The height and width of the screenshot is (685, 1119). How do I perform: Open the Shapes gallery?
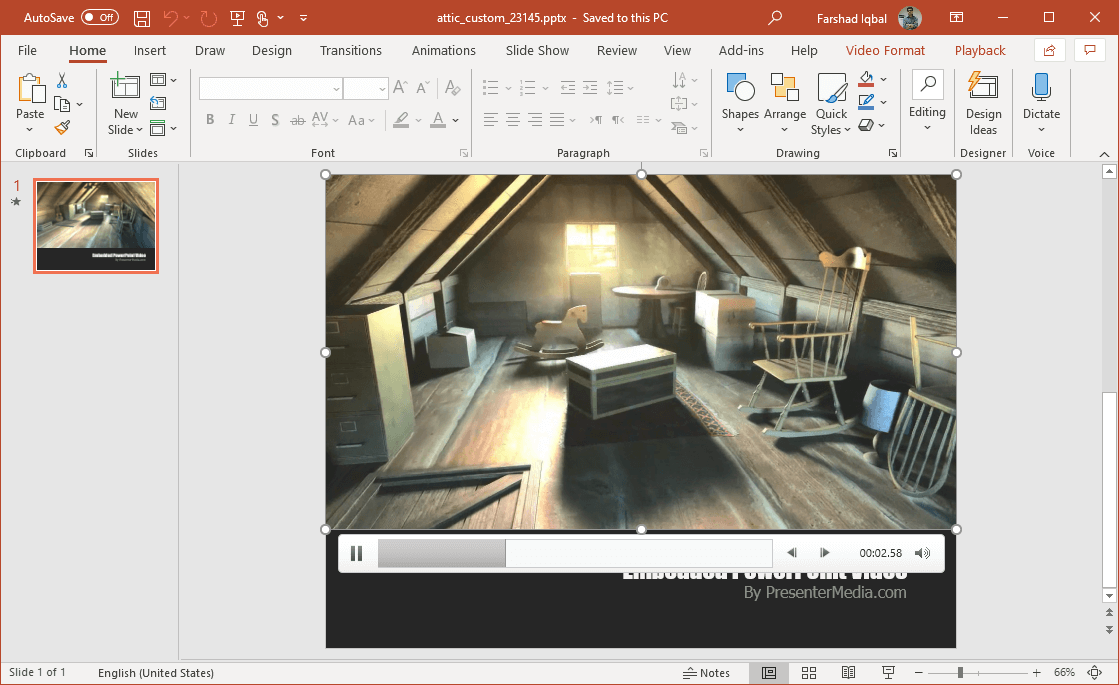[740, 103]
